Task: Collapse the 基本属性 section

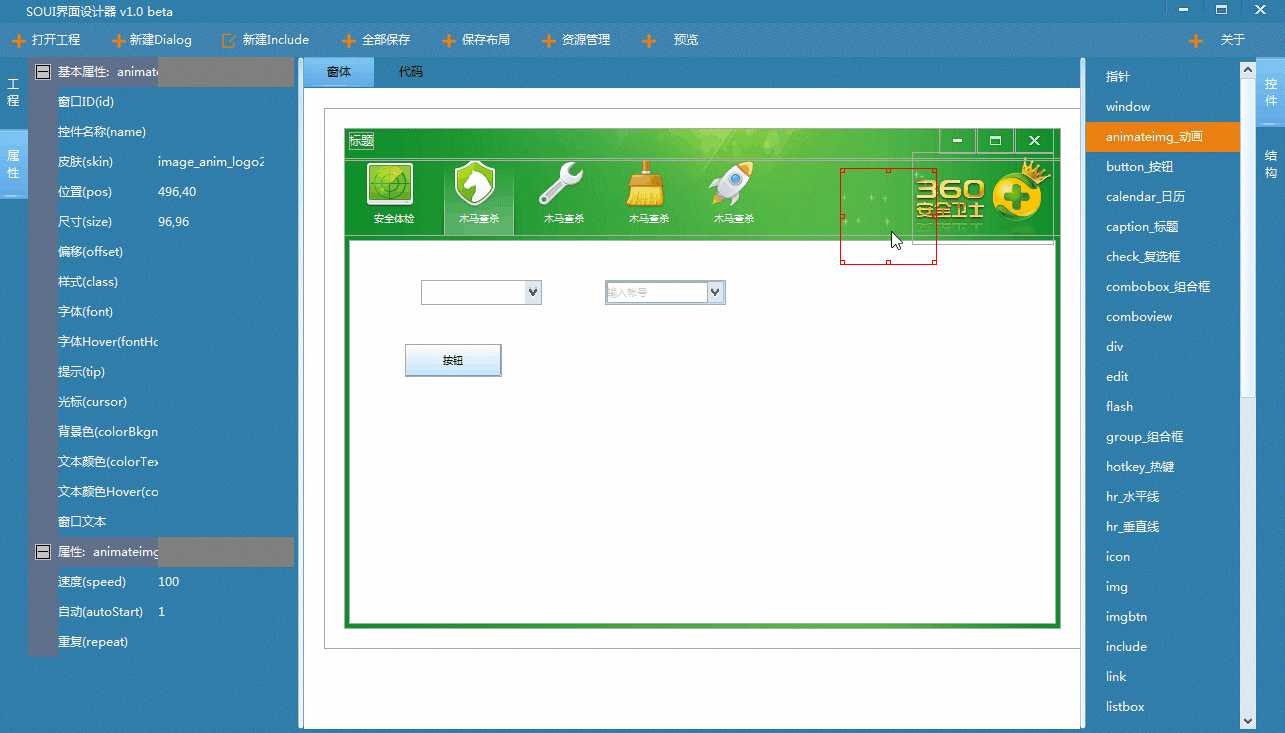Action: [43, 72]
